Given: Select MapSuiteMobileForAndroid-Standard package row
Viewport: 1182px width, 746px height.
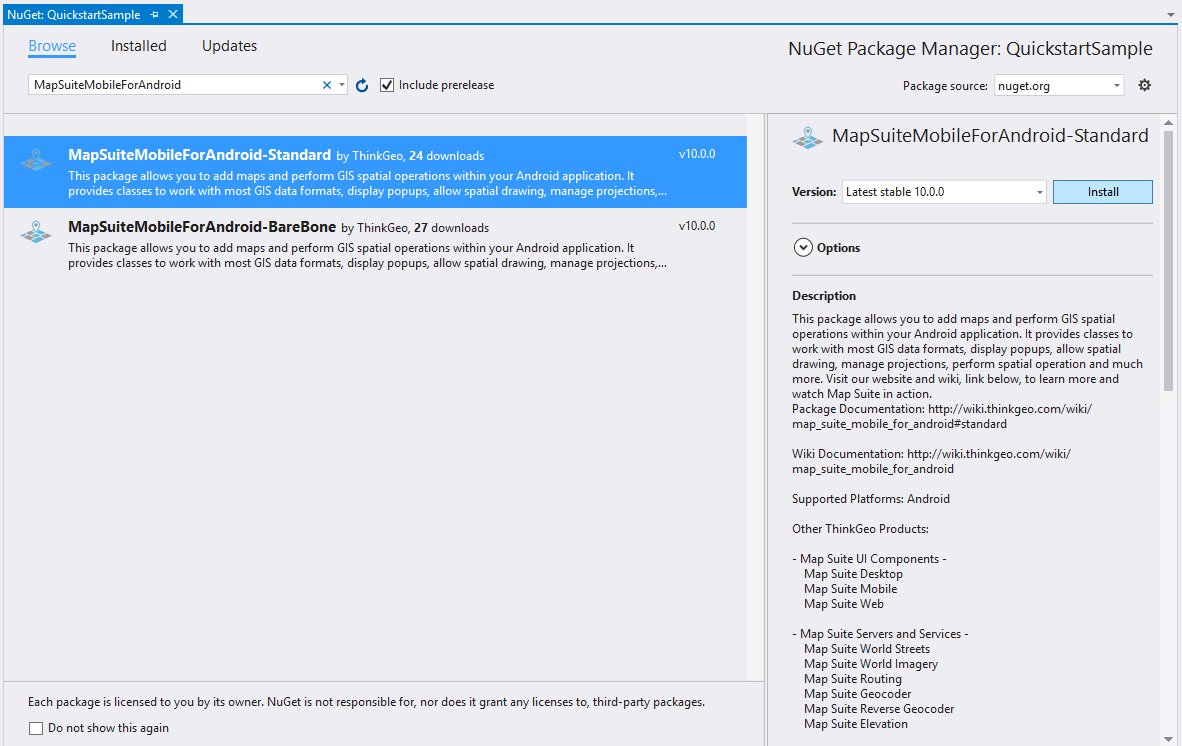Looking at the screenshot, I should [x=375, y=172].
